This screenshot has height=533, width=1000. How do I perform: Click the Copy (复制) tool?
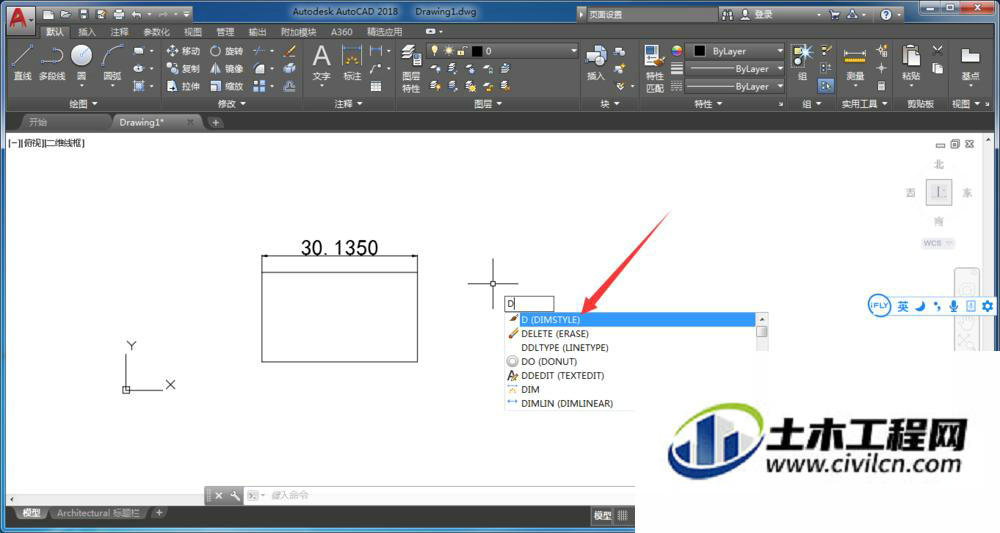click(182, 68)
